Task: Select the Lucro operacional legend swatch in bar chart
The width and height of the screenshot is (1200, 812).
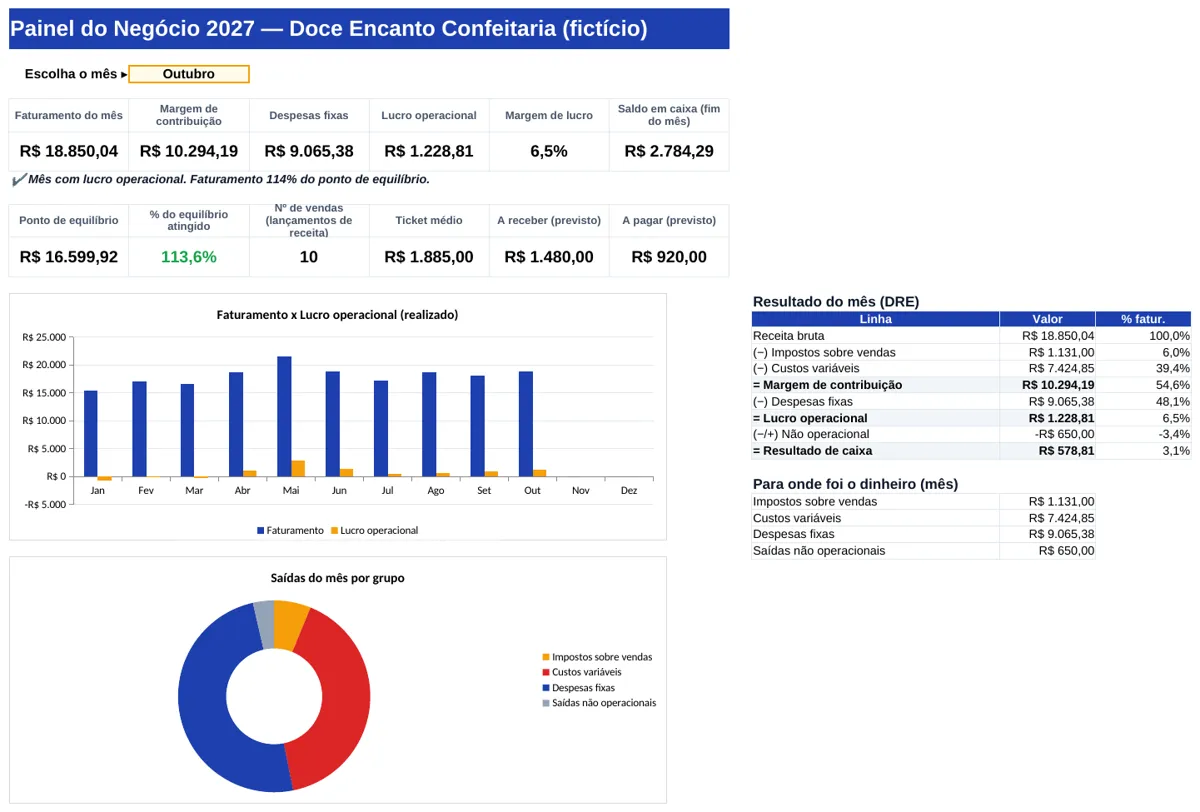Action: click(335, 530)
